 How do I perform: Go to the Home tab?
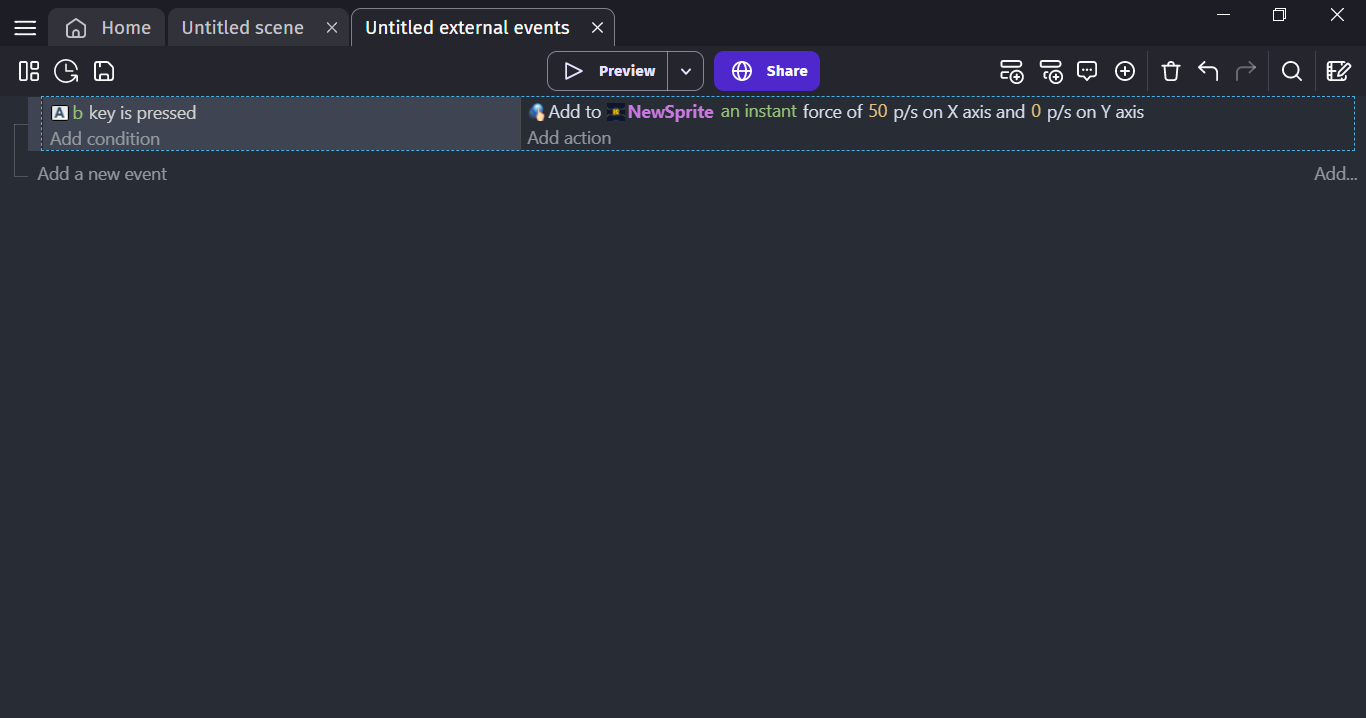point(106,27)
